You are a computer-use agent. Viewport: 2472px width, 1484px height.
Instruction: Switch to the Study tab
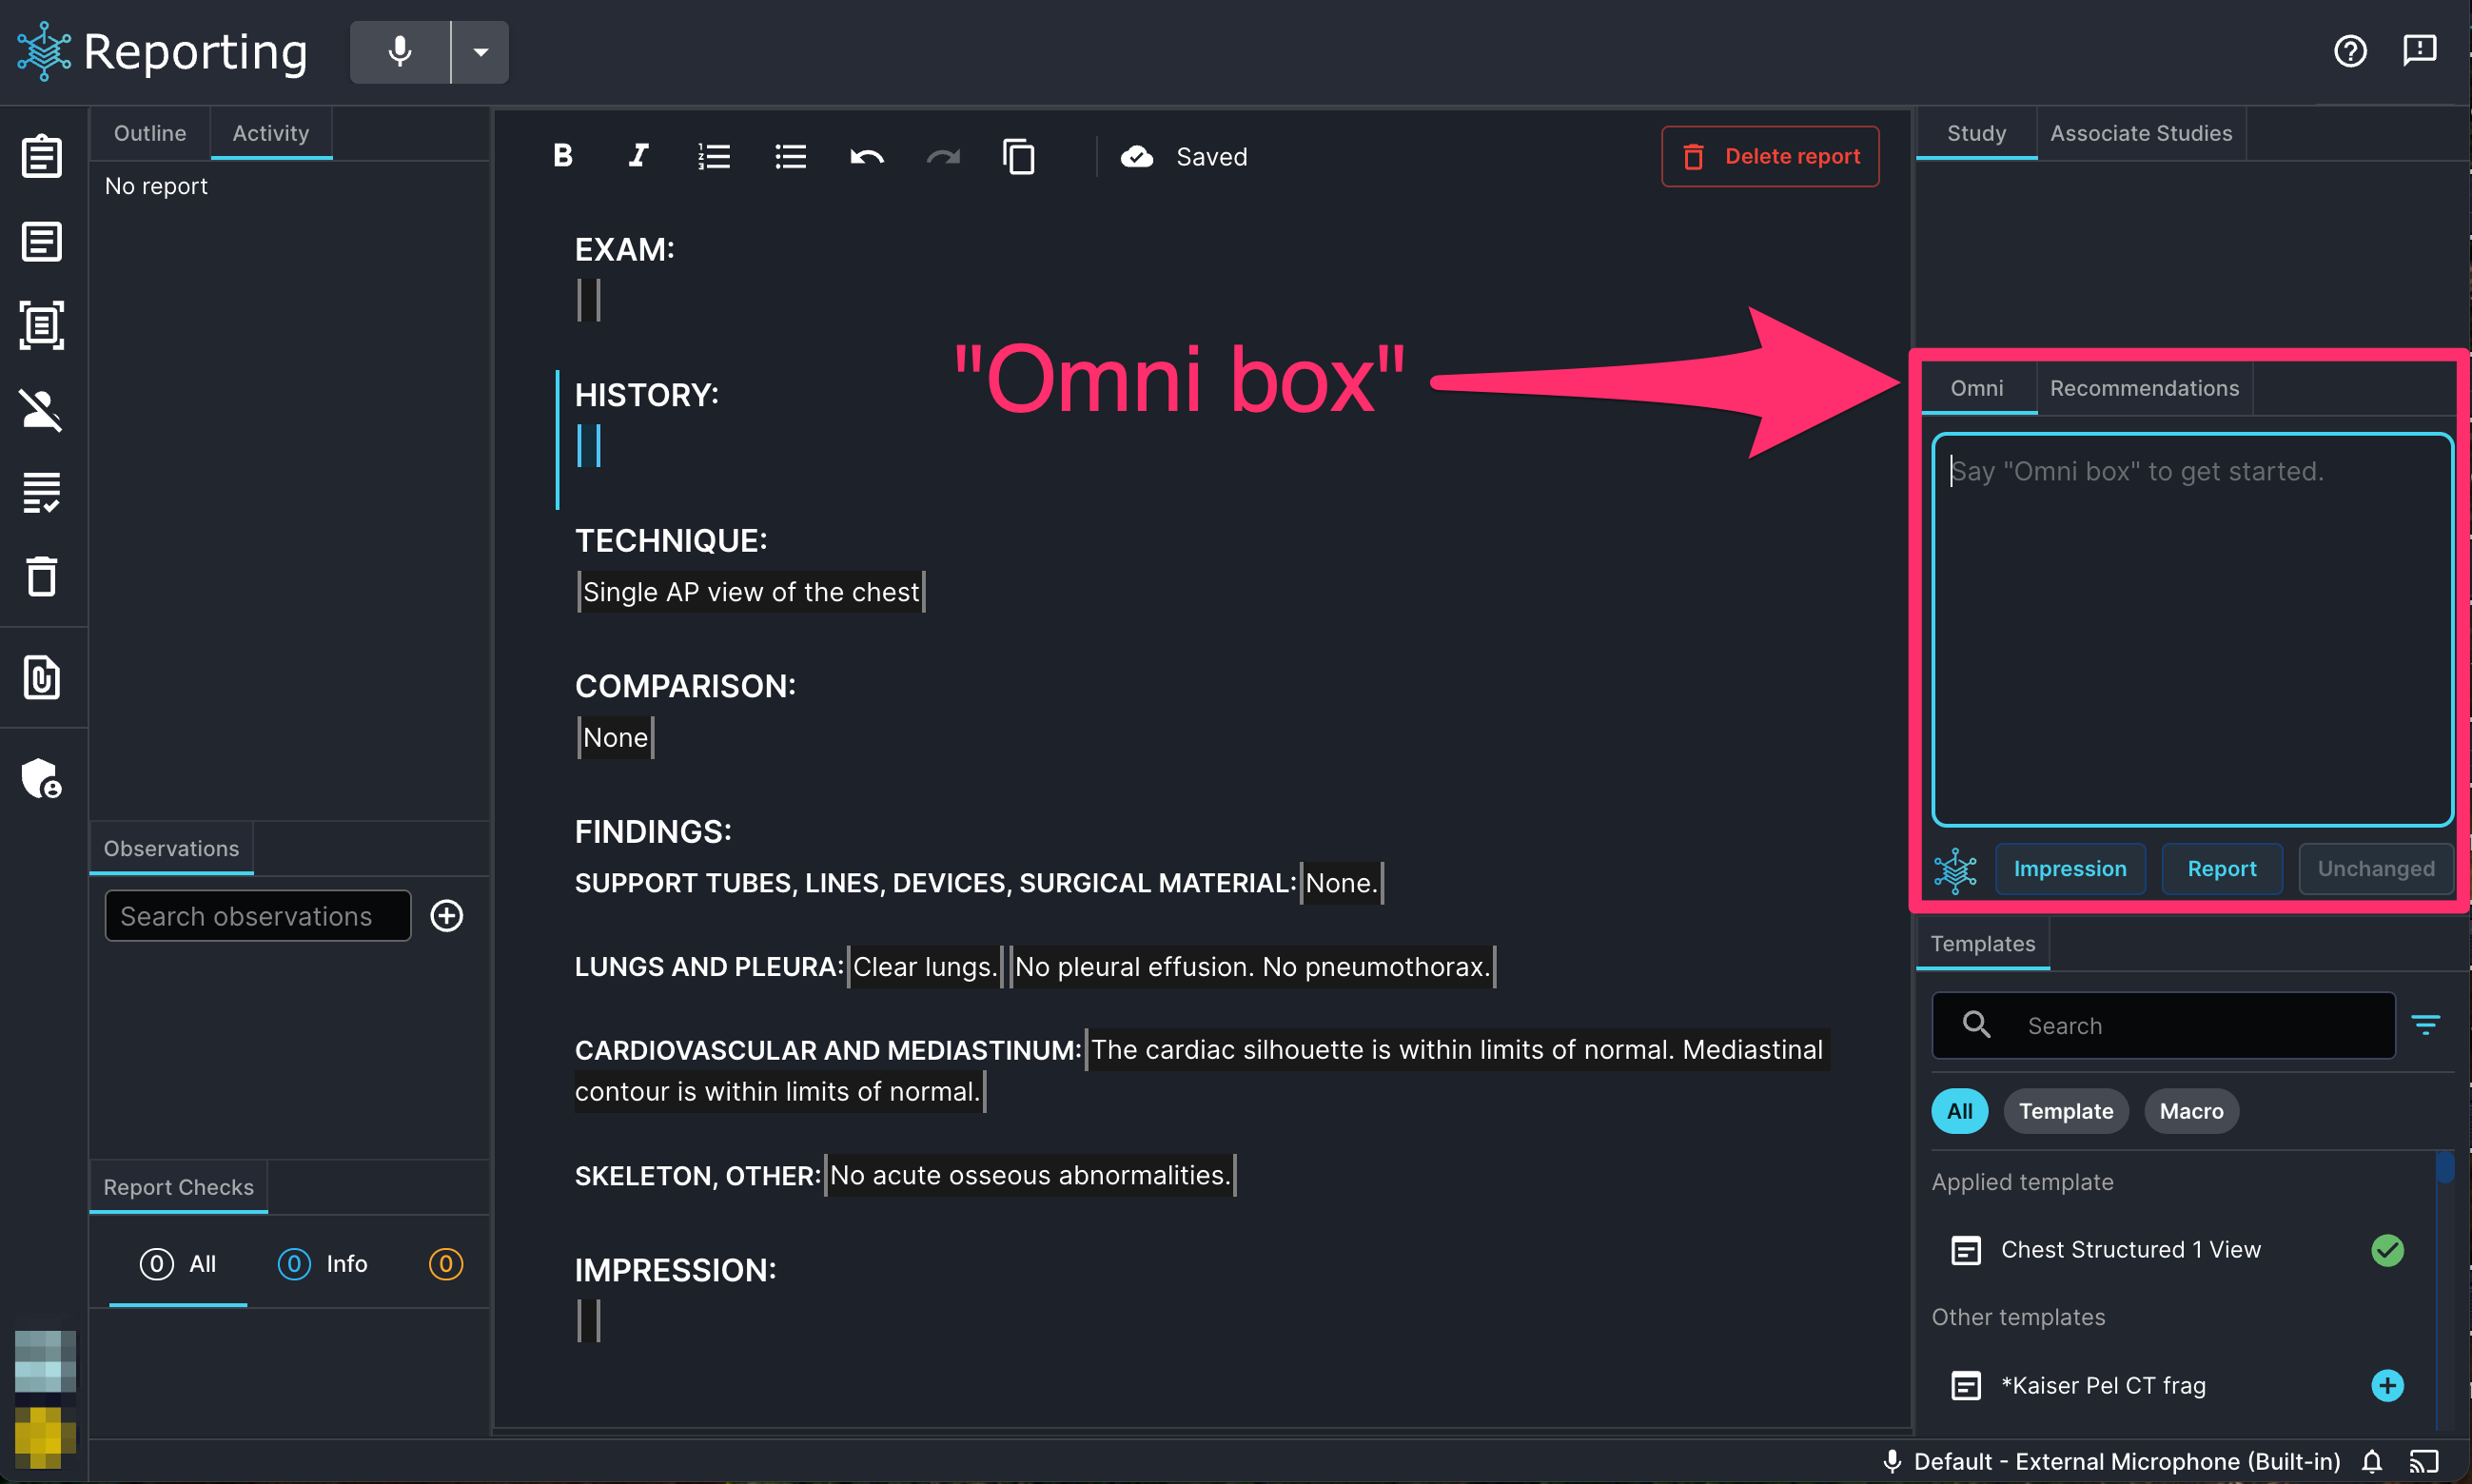(1976, 133)
